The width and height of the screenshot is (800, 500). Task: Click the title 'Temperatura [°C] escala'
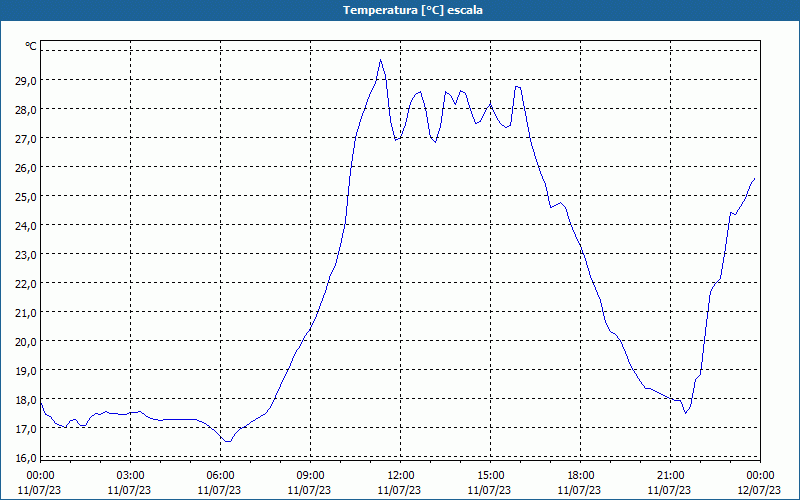(x=413, y=10)
